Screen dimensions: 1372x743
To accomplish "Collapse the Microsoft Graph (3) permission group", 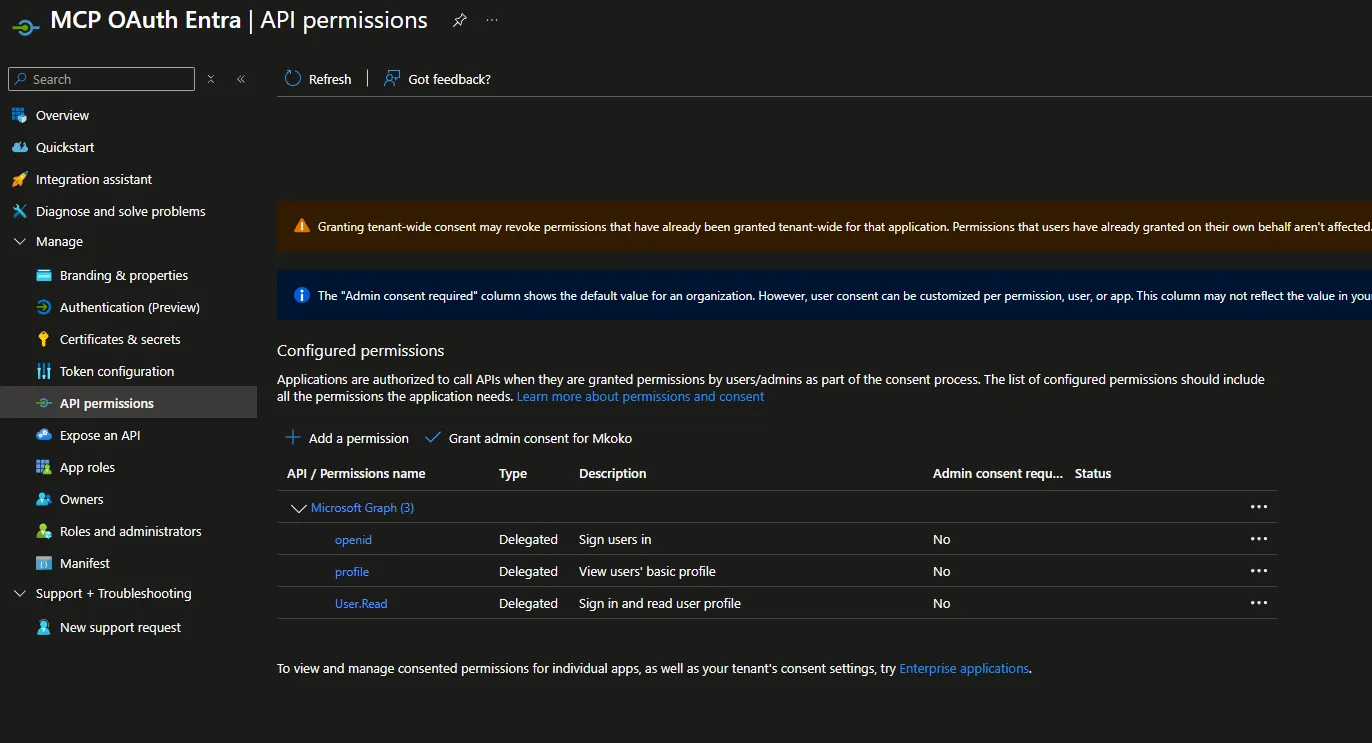I will click(x=298, y=508).
